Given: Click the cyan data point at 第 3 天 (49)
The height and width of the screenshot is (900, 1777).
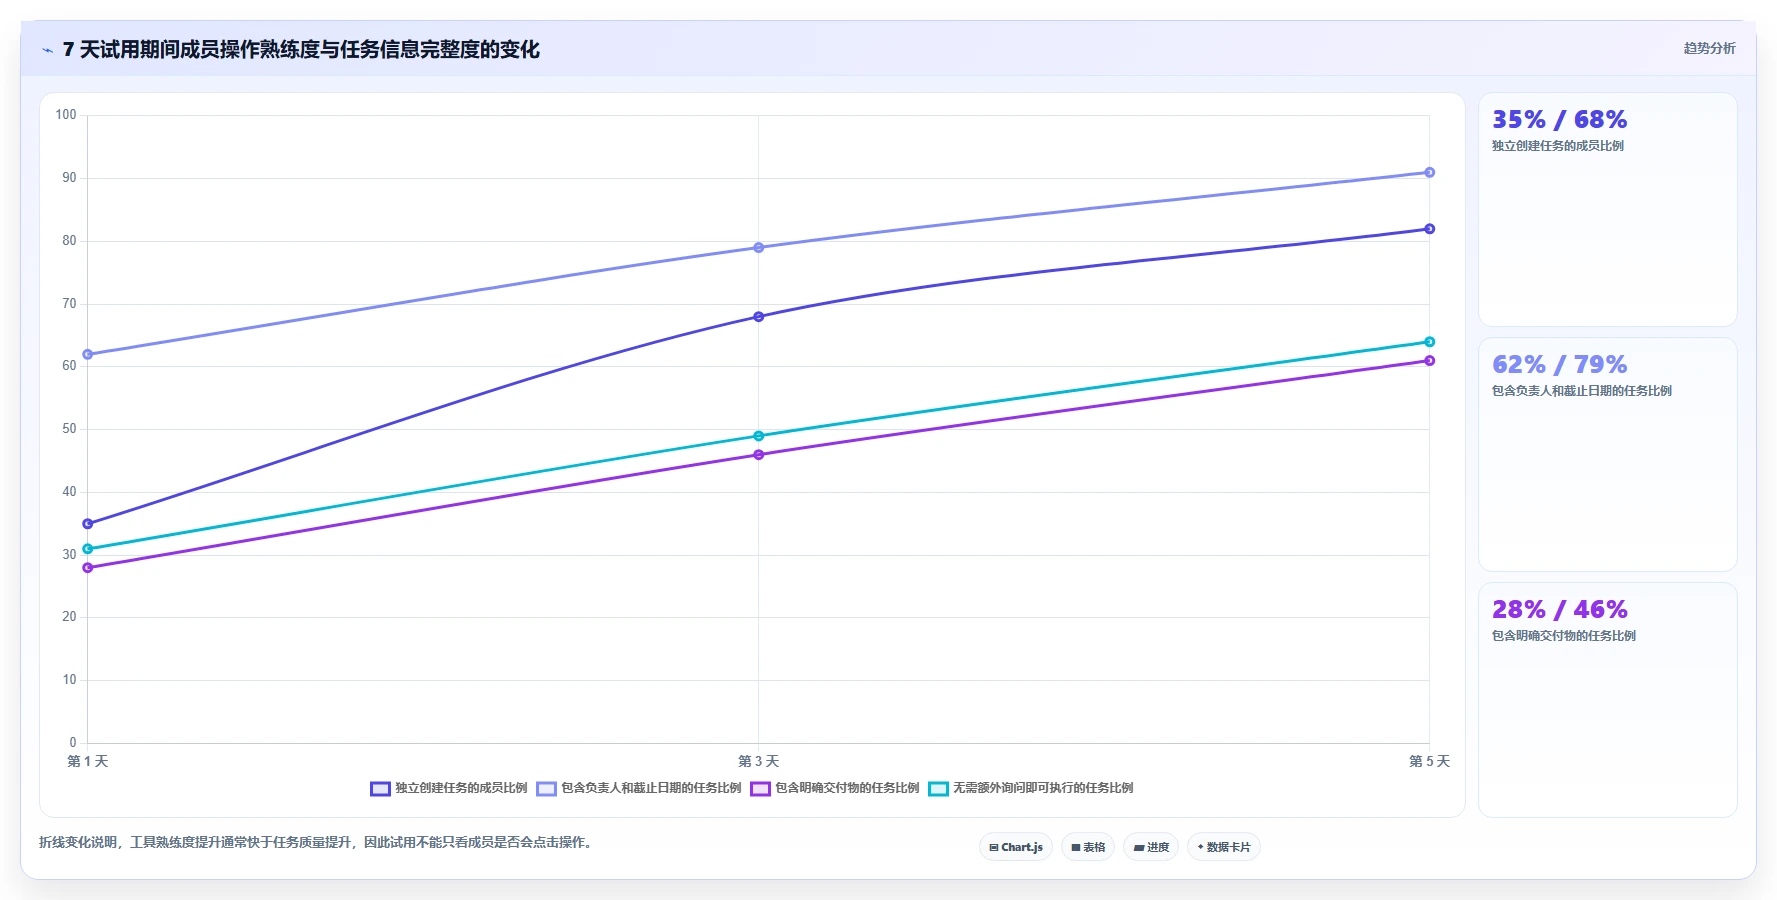Looking at the screenshot, I should [758, 436].
